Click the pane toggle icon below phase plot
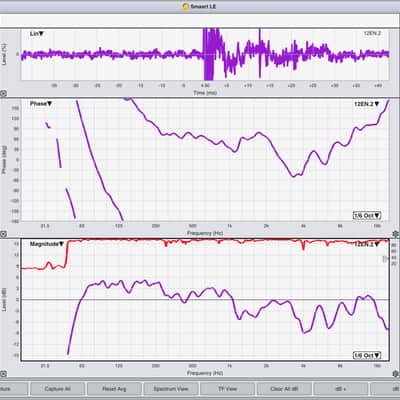This screenshot has width=400, height=400. tap(3, 234)
